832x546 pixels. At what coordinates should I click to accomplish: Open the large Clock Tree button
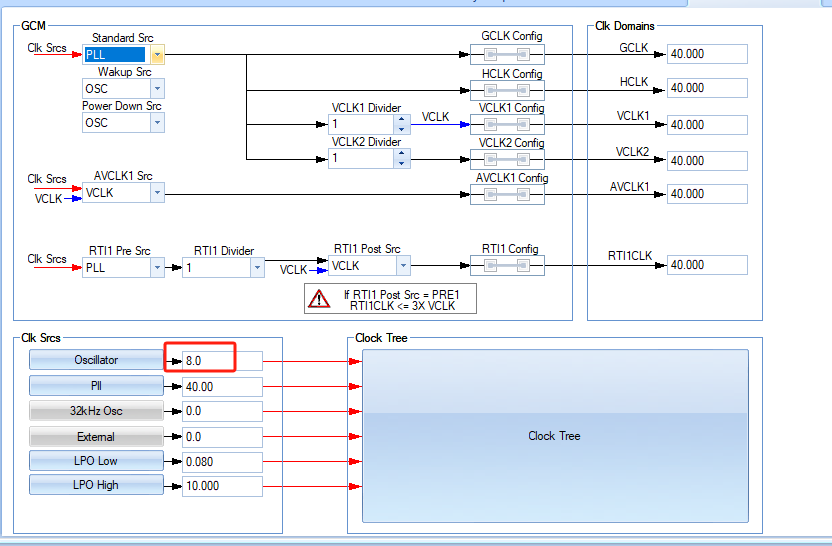(555, 436)
